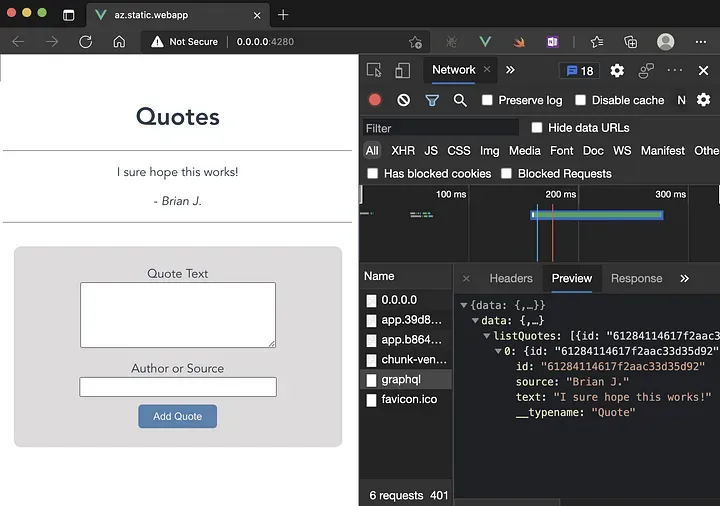
Task: Check Blocked Requests
Action: pos(506,174)
